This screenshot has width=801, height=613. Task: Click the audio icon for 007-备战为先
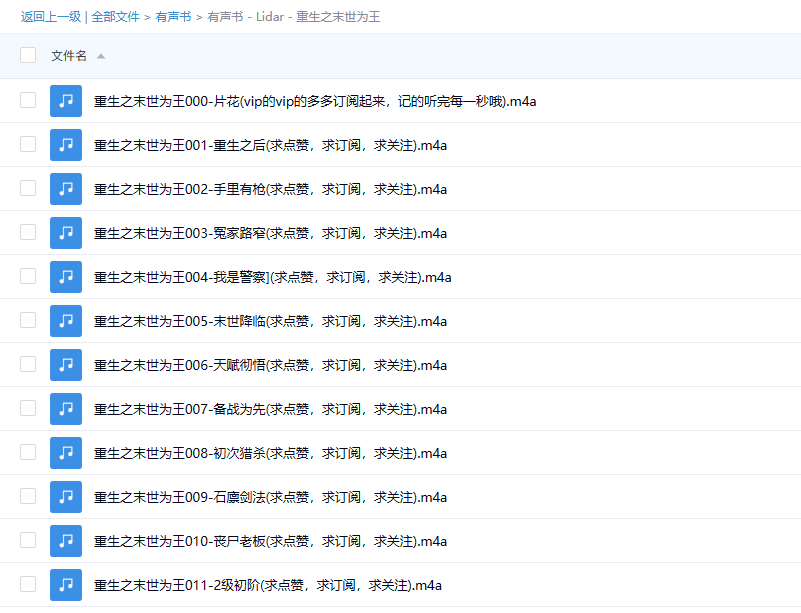pyautogui.click(x=65, y=409)
